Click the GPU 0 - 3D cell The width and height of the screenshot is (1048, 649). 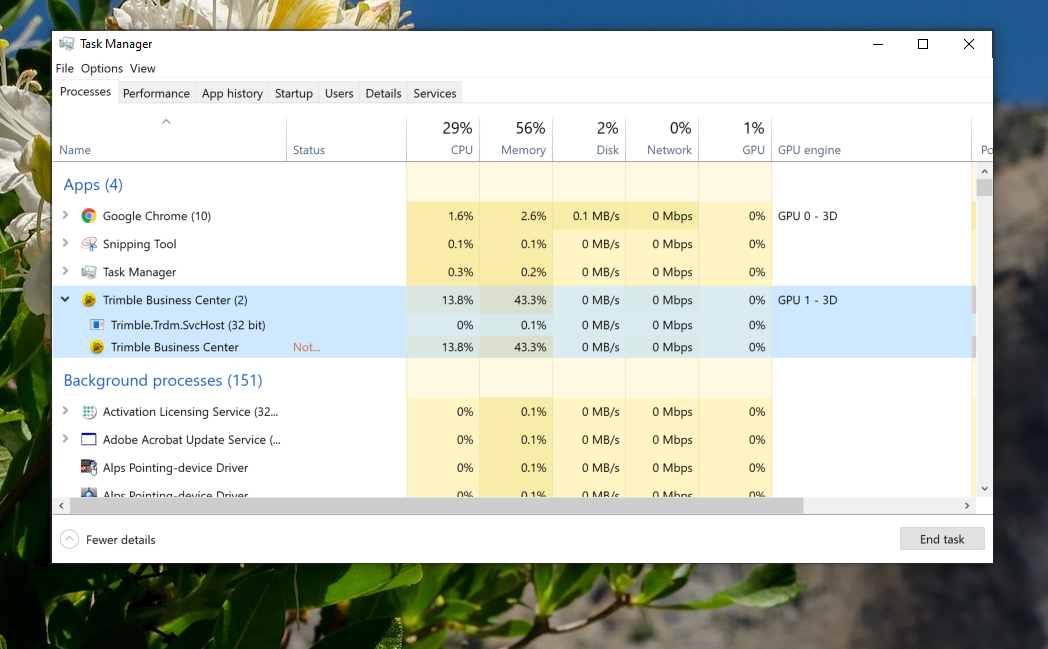tap(807, 216)
